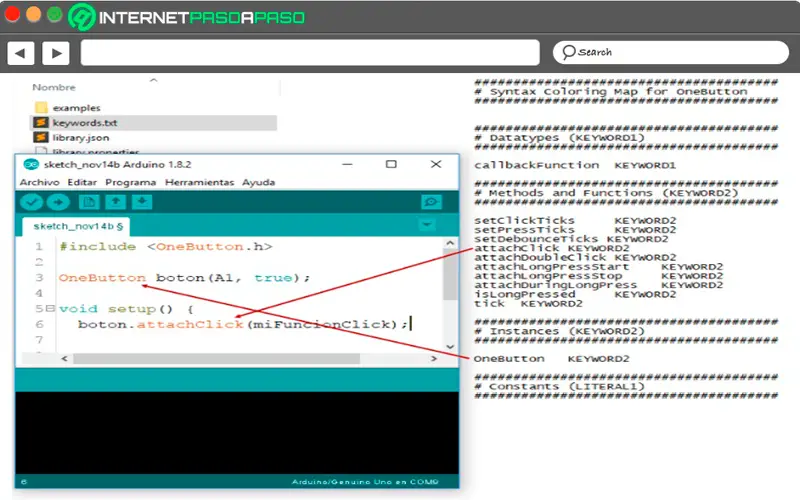Open the Herramientas menu
The height and width of the screenshot is (500, 800).
pyautogui.click(x=199, y=182)
